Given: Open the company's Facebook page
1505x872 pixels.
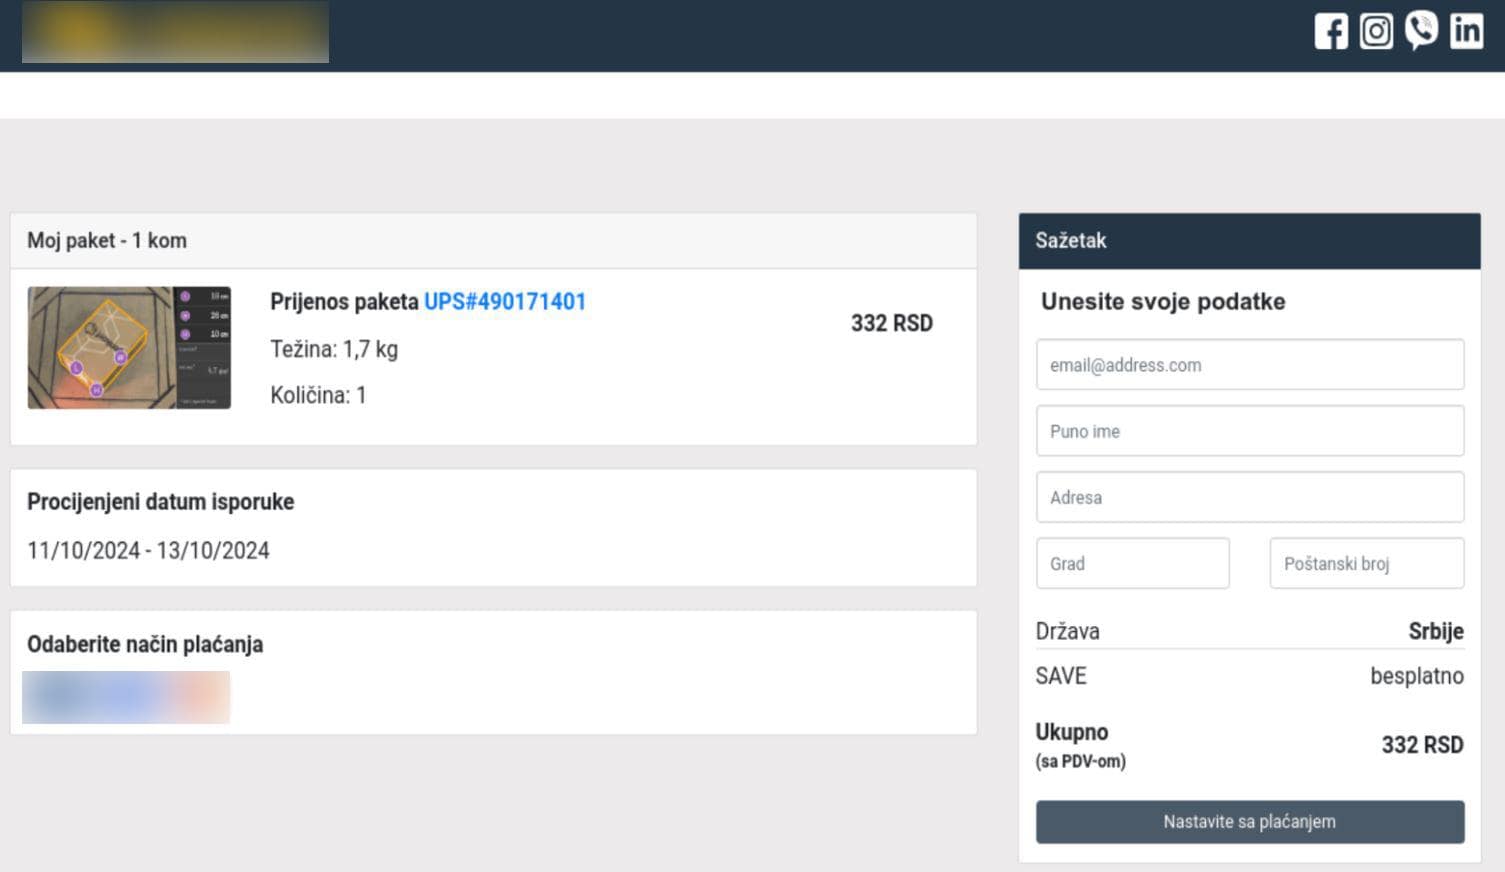Looking at the screenshot, I should (1331, 31).
